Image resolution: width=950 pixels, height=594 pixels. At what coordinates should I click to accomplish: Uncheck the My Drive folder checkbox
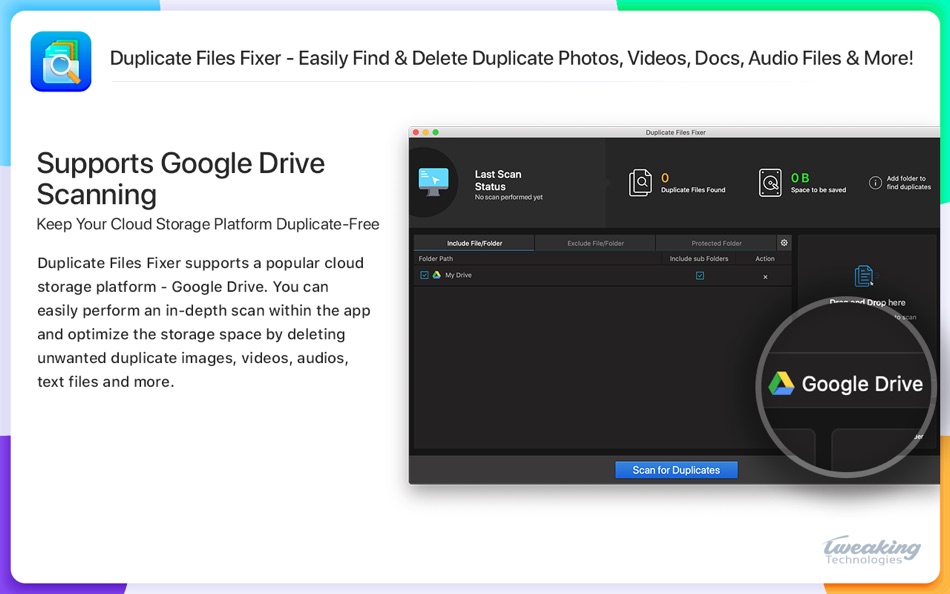(x=424, y=275)
